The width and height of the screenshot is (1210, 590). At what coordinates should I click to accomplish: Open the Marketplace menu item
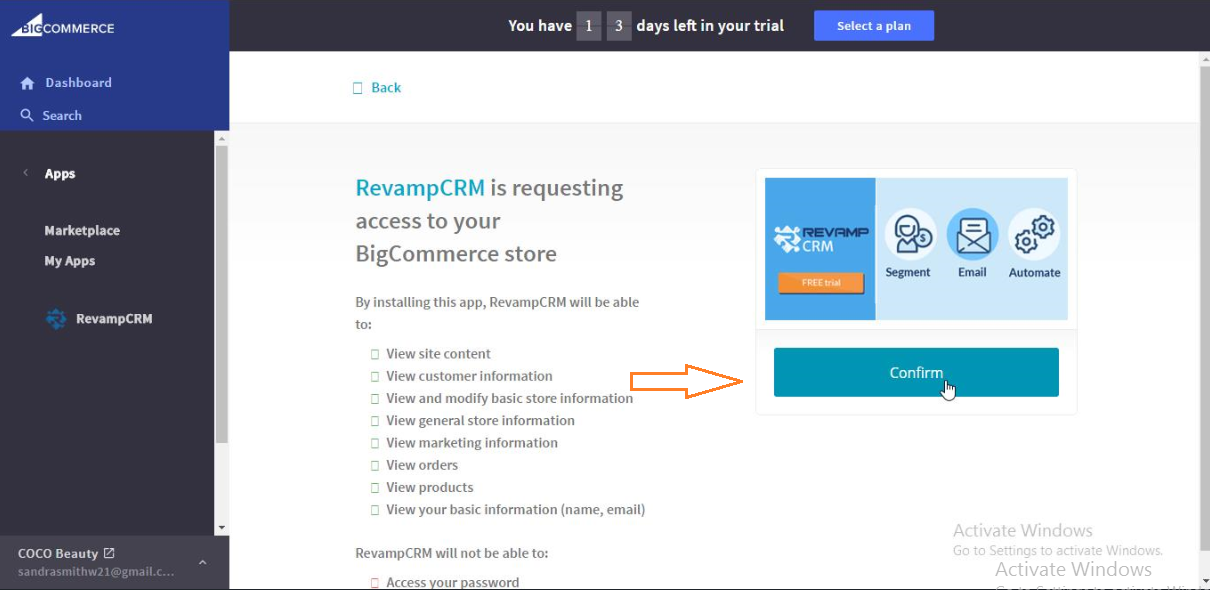tap(82, 230)
